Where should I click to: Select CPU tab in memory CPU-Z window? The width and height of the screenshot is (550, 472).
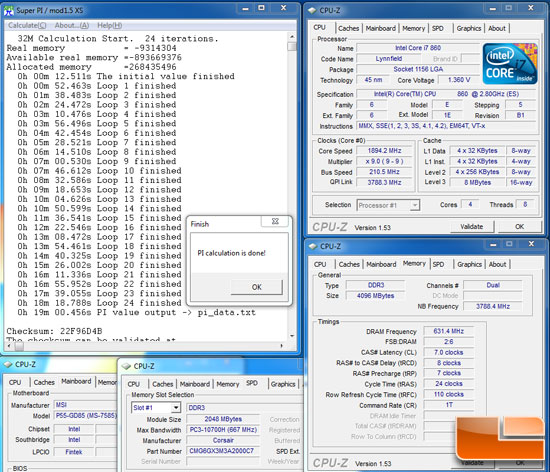coord(320,264)
